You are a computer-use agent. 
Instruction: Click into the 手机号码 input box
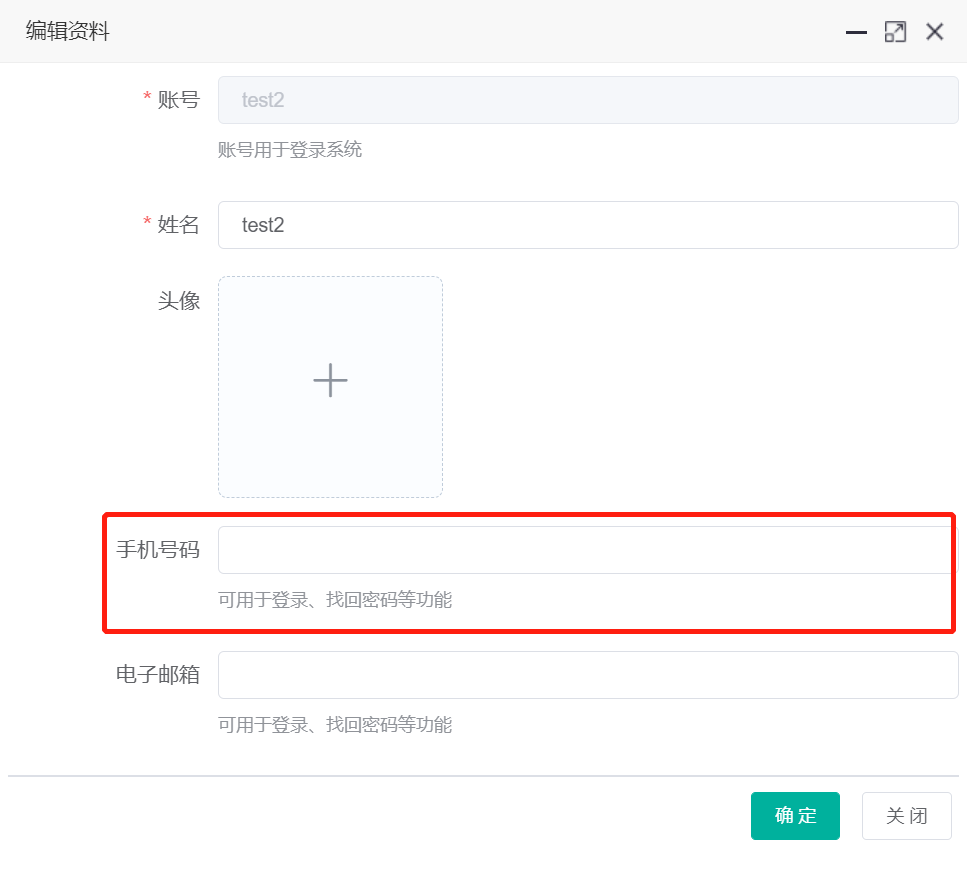(588, 550)
